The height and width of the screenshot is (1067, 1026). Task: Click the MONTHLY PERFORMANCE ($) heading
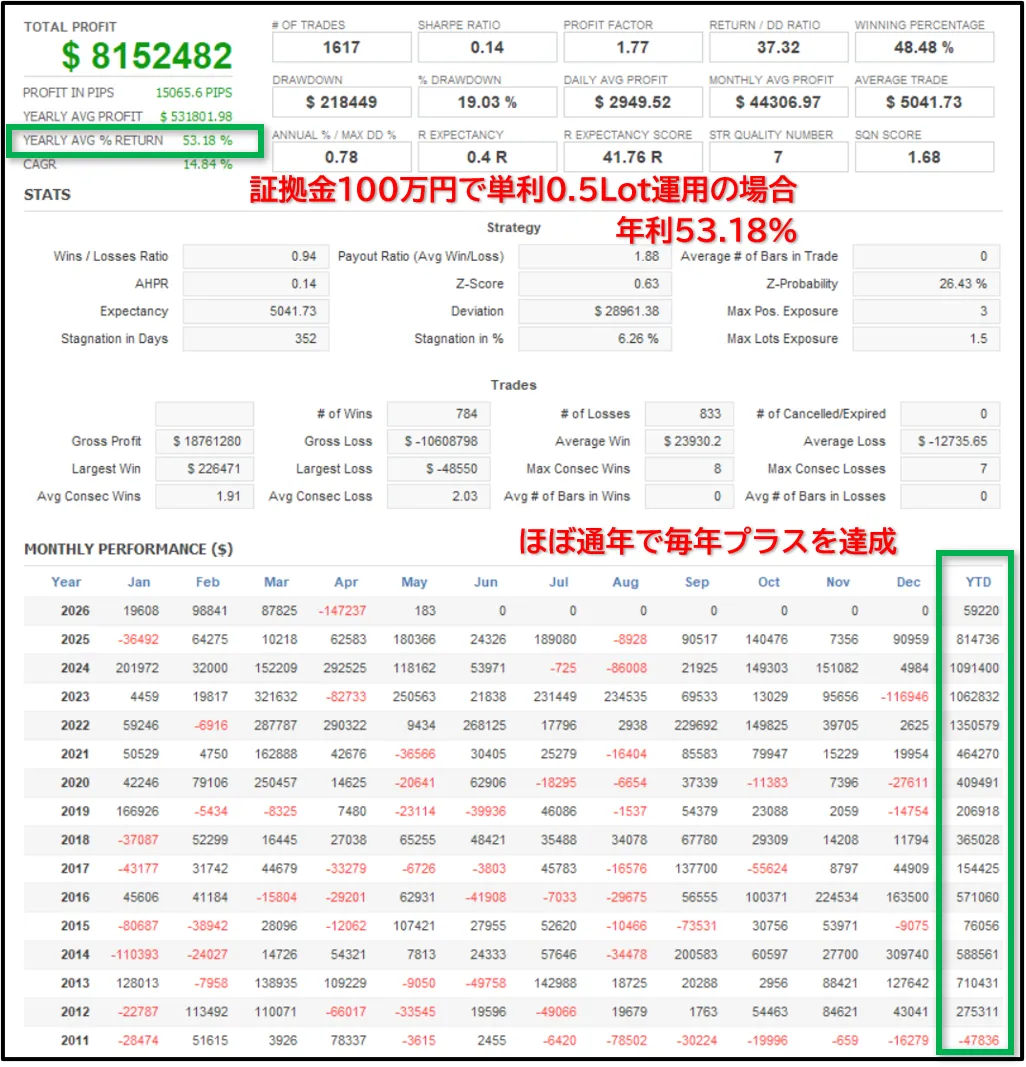(129, 549)
